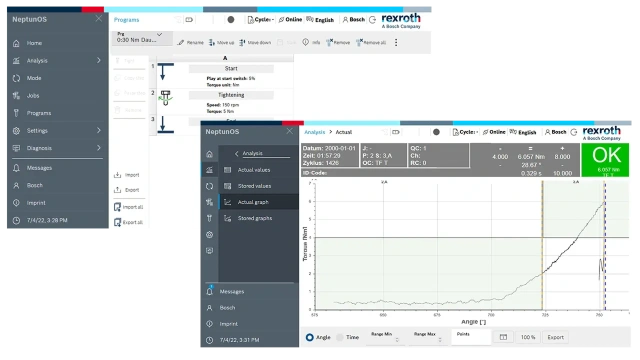Select the Tightening step in the program

(x=231, y=95)
